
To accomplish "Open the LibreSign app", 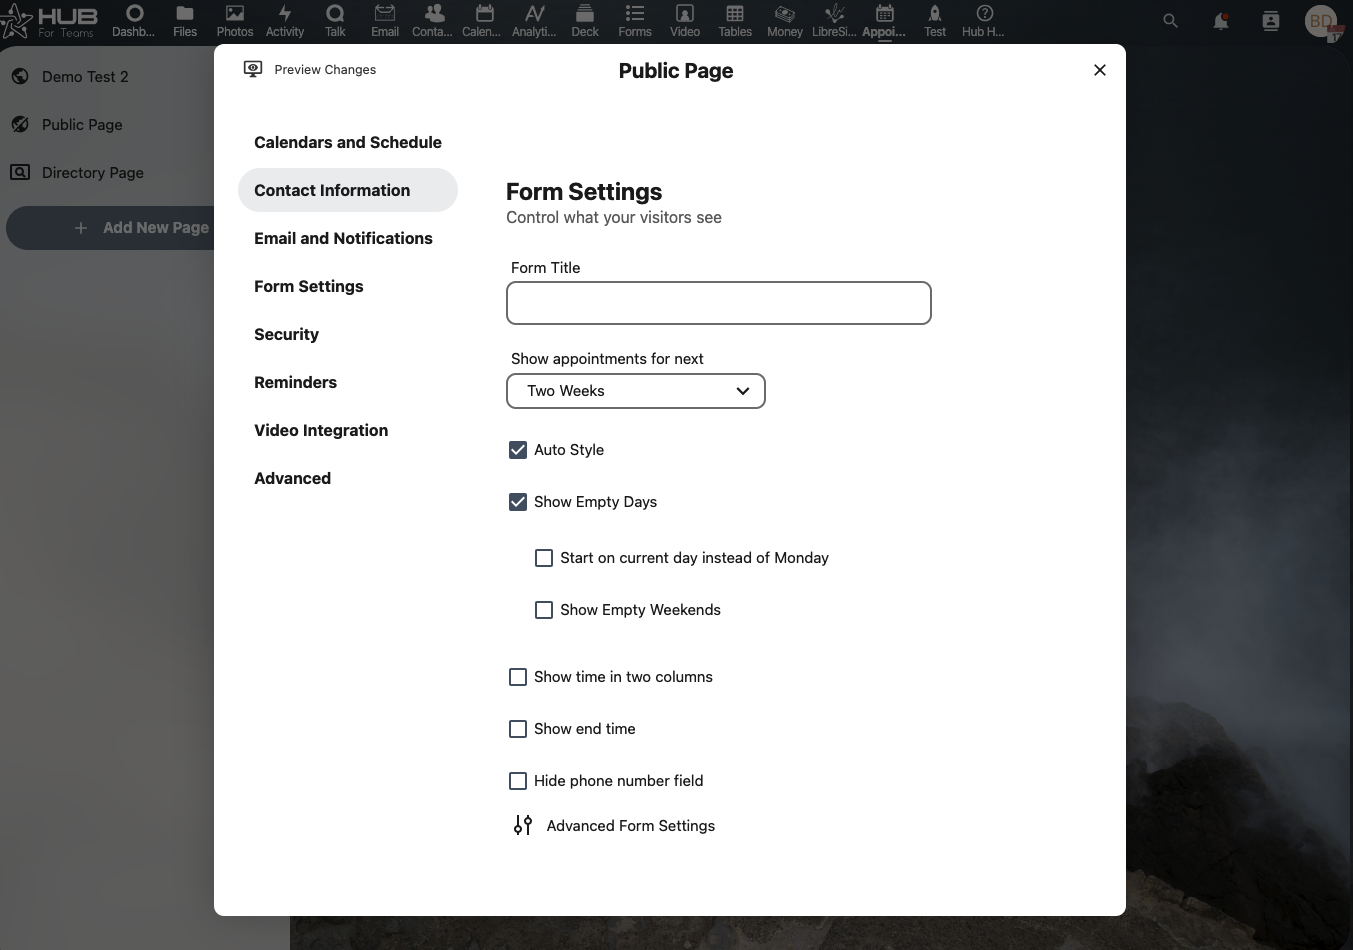I will click(x=834, y=20).
